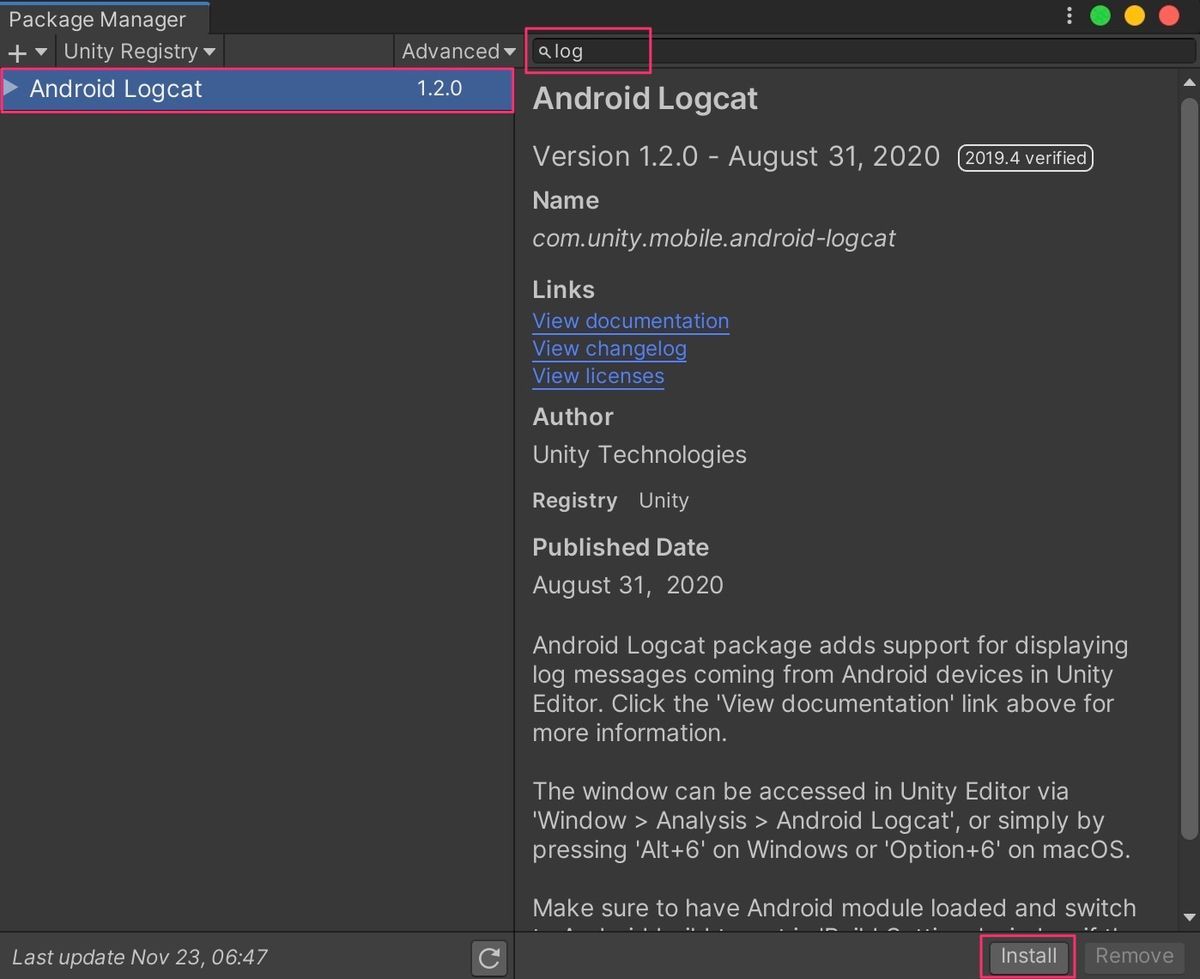The image size is (1200, 979).
Task: Click the Published Date value August 31, 2020
Action: (628, 585)
